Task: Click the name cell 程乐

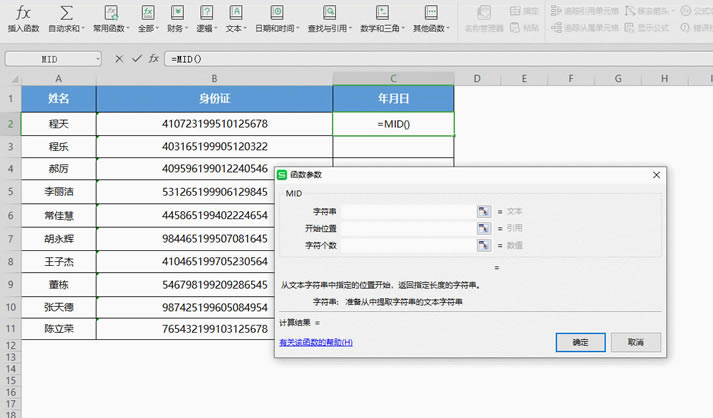Action: (x=59, y=146)
